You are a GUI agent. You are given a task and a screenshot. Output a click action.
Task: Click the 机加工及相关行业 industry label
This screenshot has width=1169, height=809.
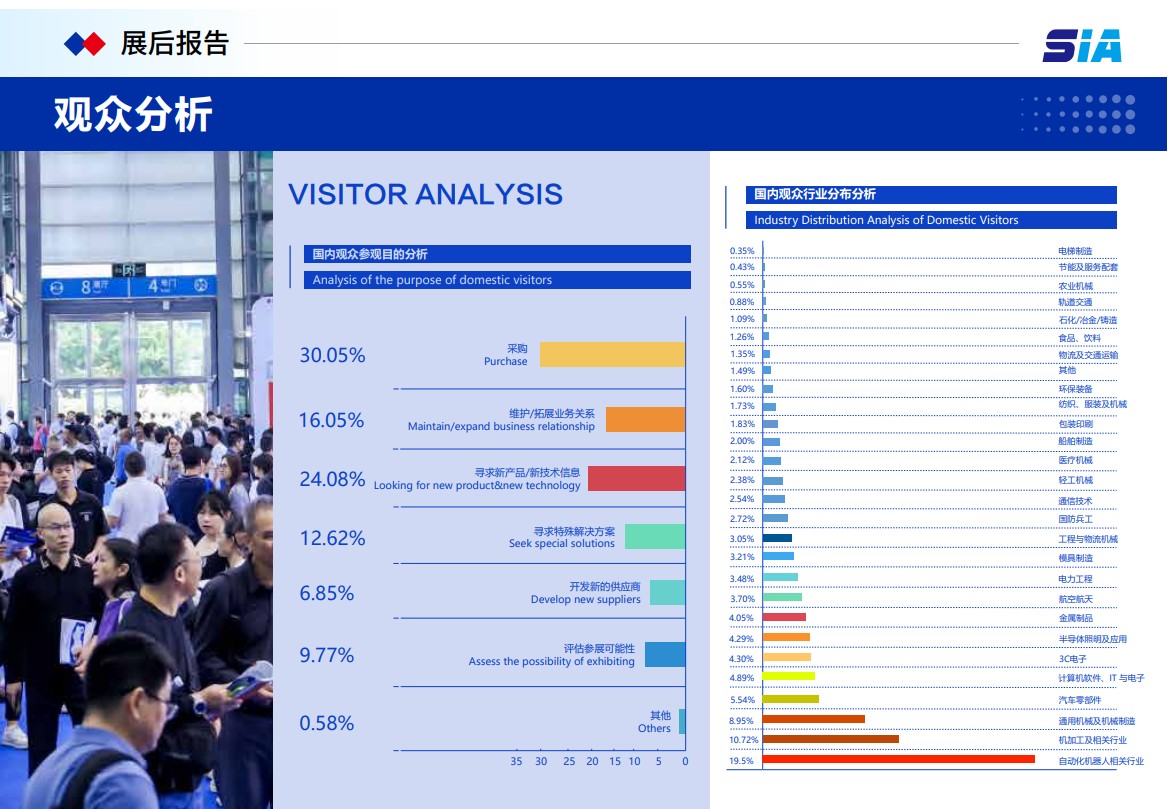pyautogui.click(x=1092, y=741)
